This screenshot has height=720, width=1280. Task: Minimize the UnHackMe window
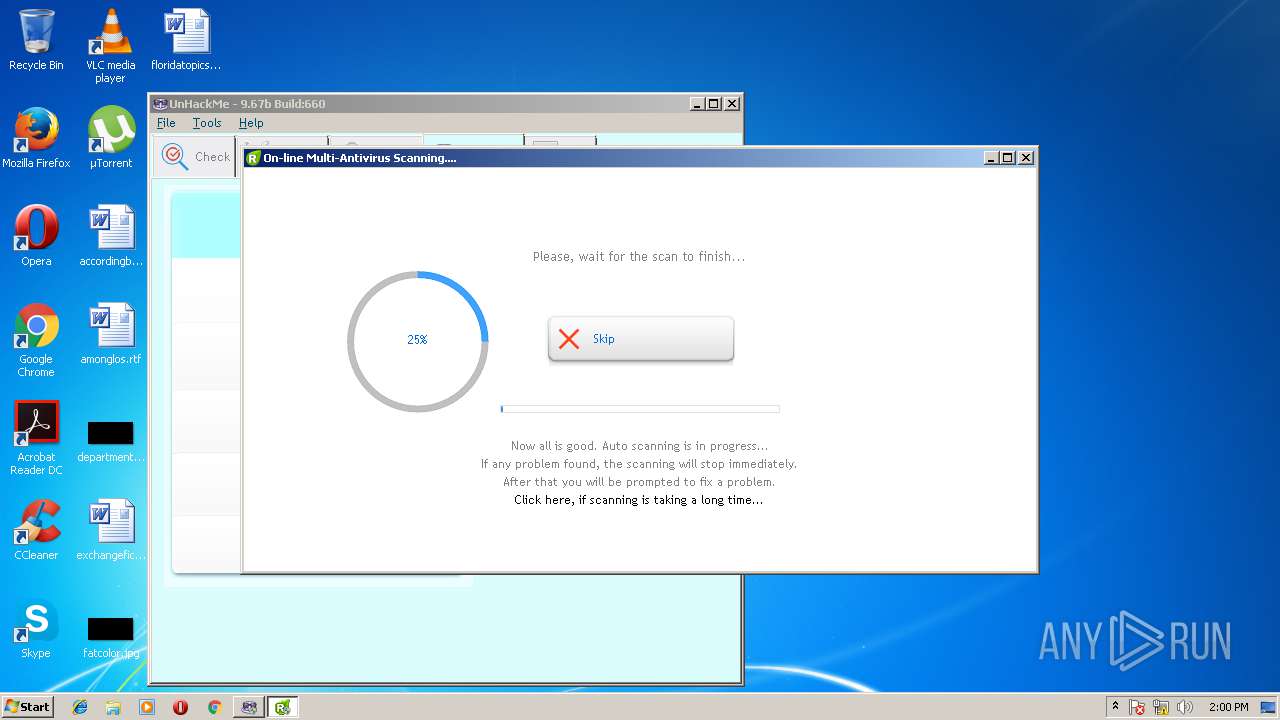697,104
